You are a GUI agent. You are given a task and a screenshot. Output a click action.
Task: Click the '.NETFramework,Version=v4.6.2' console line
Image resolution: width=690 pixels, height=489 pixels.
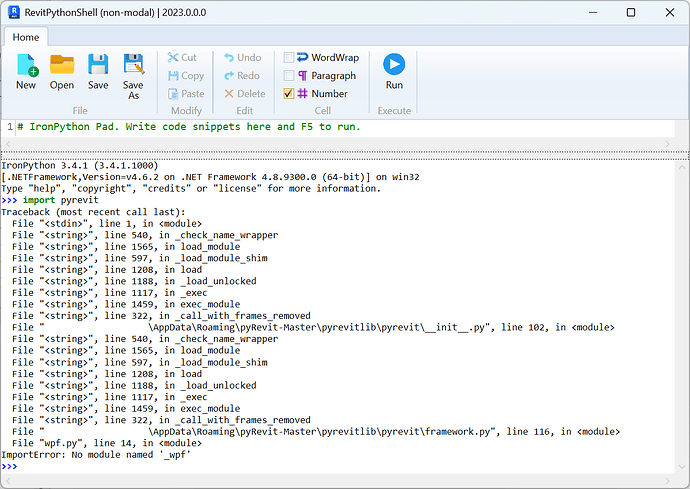pyautogui.click(x=210, y=177)
